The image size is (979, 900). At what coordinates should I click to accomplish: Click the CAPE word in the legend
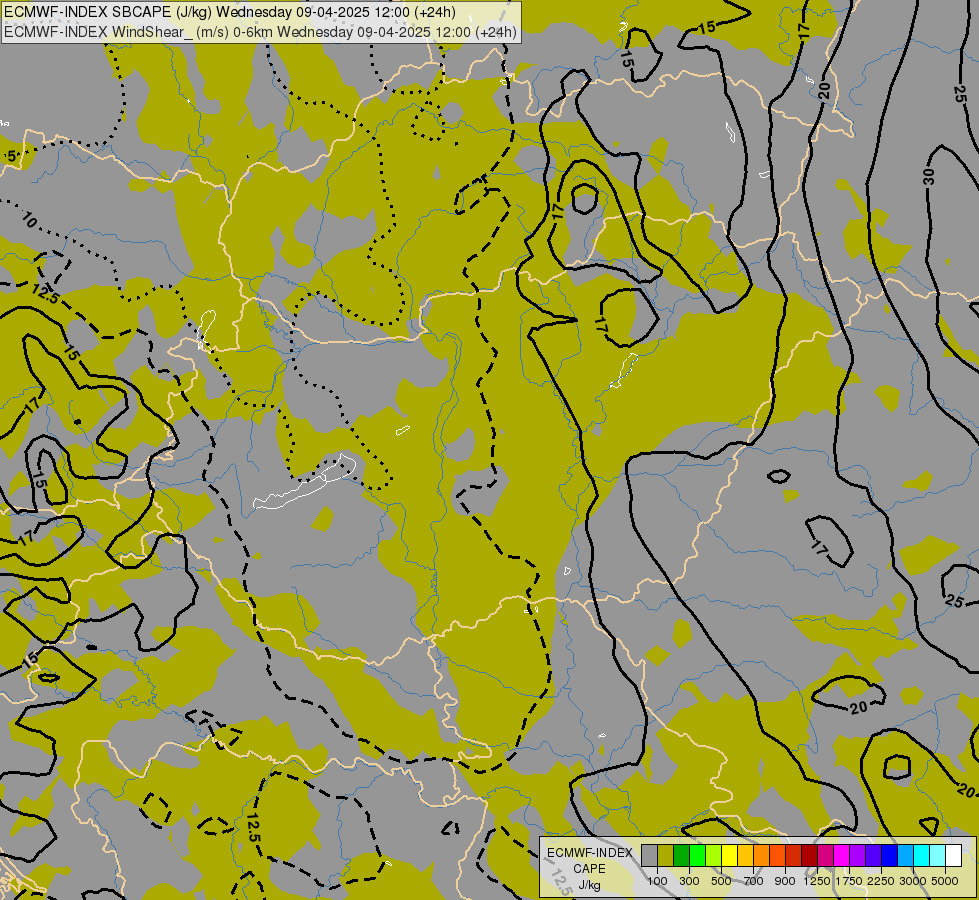tap(589, 869)
